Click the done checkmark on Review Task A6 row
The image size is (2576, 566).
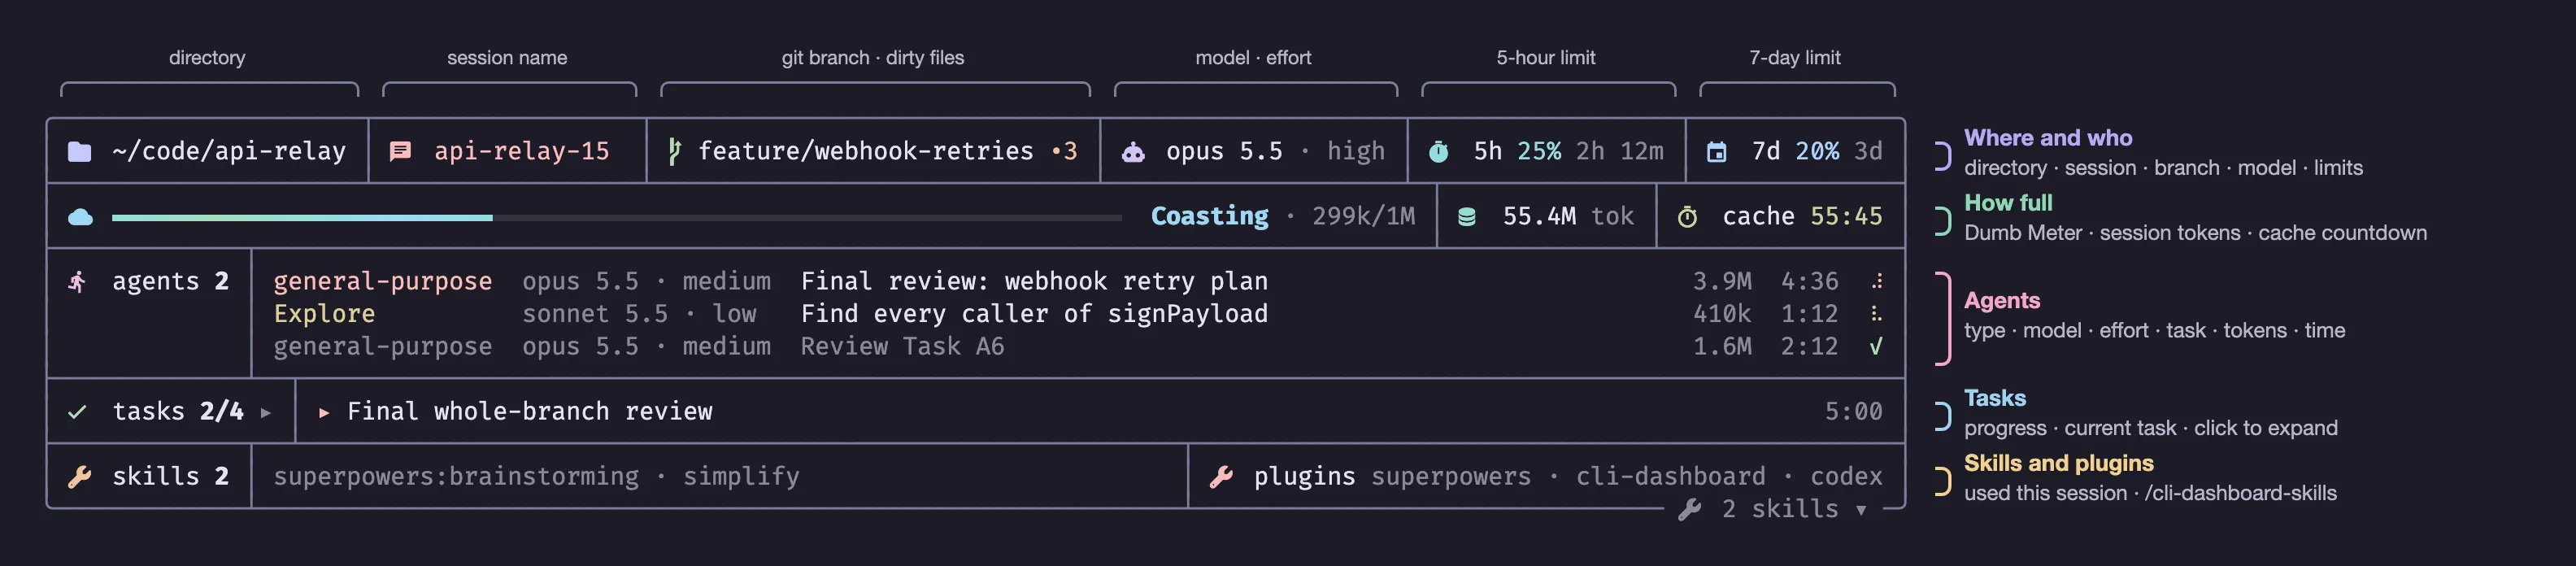coord(1876,347)
